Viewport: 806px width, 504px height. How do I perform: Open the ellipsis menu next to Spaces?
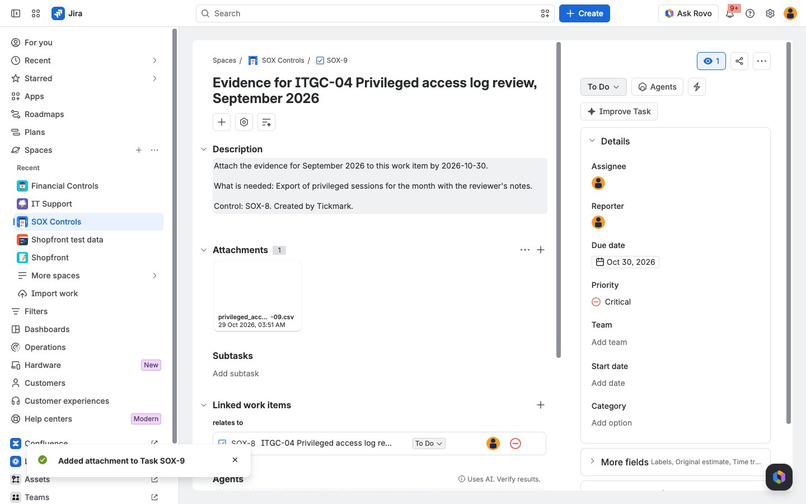tap(154, 150)
